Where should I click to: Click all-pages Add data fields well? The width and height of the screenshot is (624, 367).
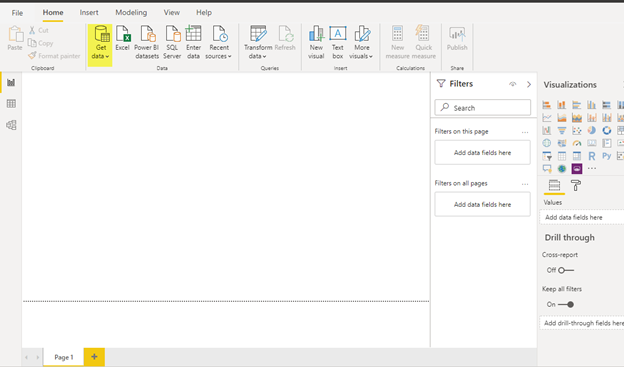point(483,204)
